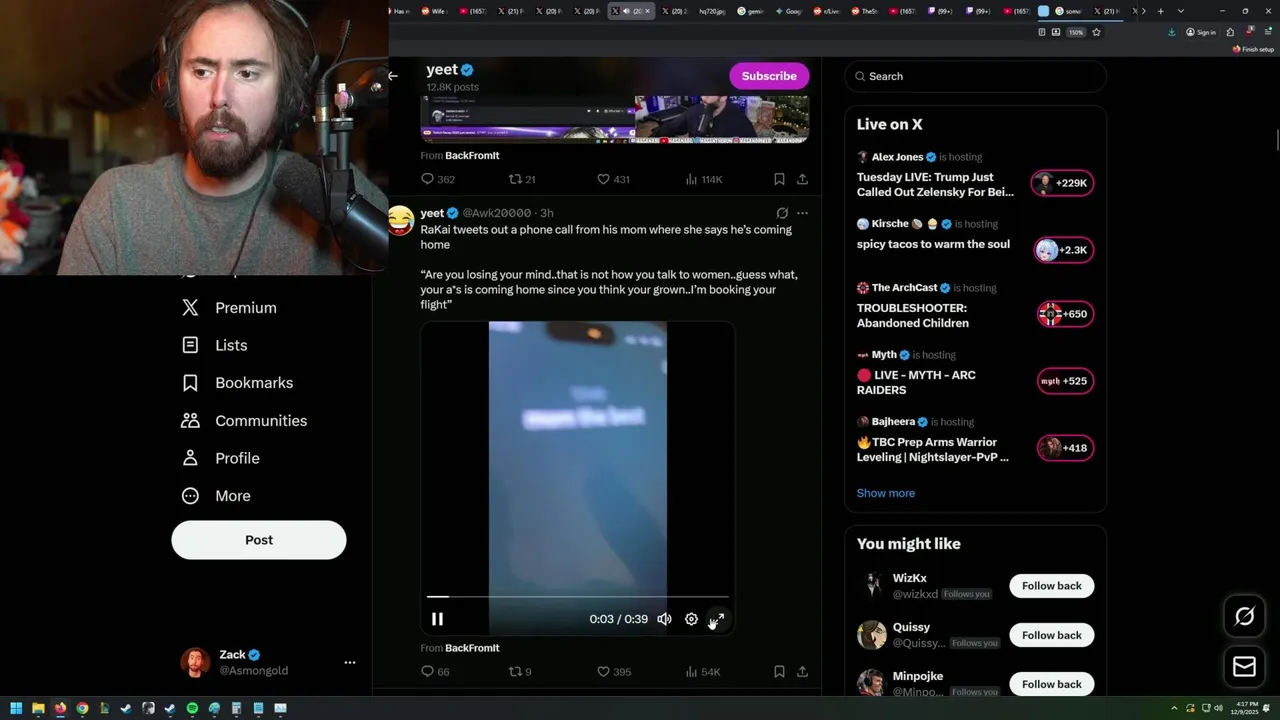Go back using the arrow beside yeet header
1280x720 pixels.
pos(393,76)
